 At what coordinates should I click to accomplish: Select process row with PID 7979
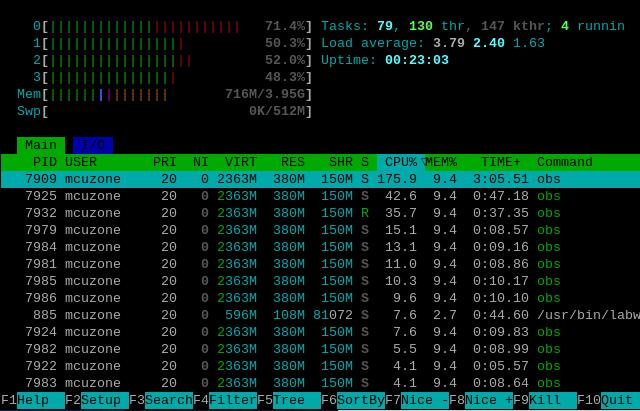pyautogui.click(x=320, y=230)
